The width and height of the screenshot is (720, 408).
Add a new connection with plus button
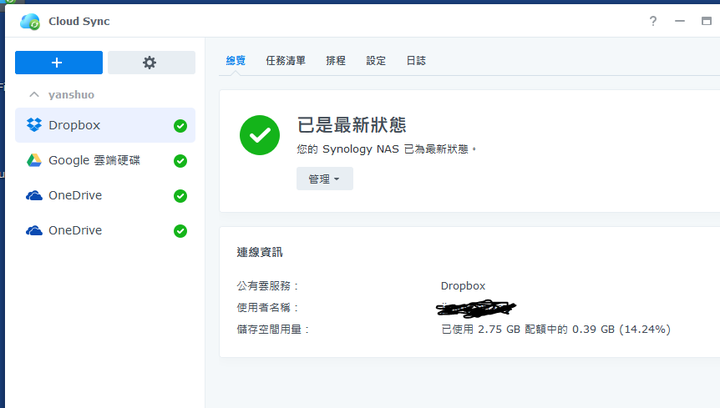[x=59, y=62]
